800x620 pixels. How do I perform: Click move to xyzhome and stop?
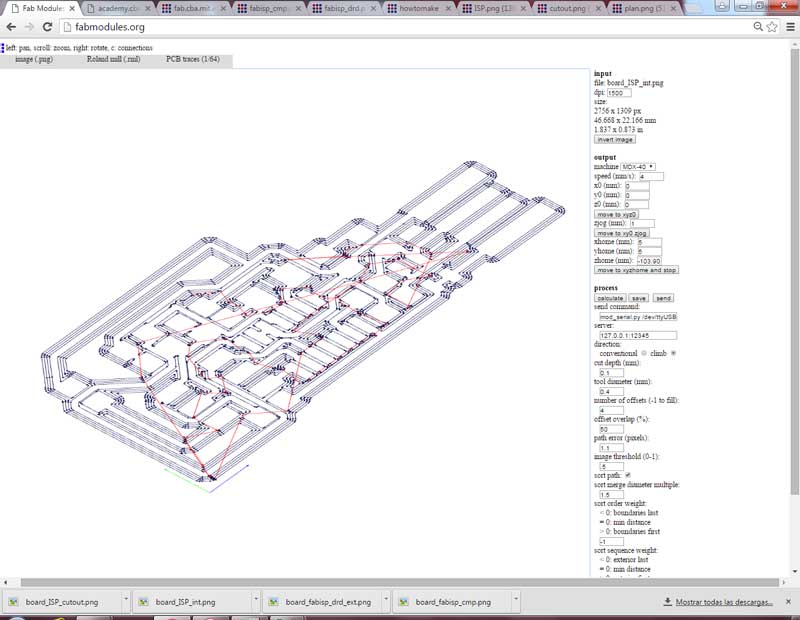636,270
